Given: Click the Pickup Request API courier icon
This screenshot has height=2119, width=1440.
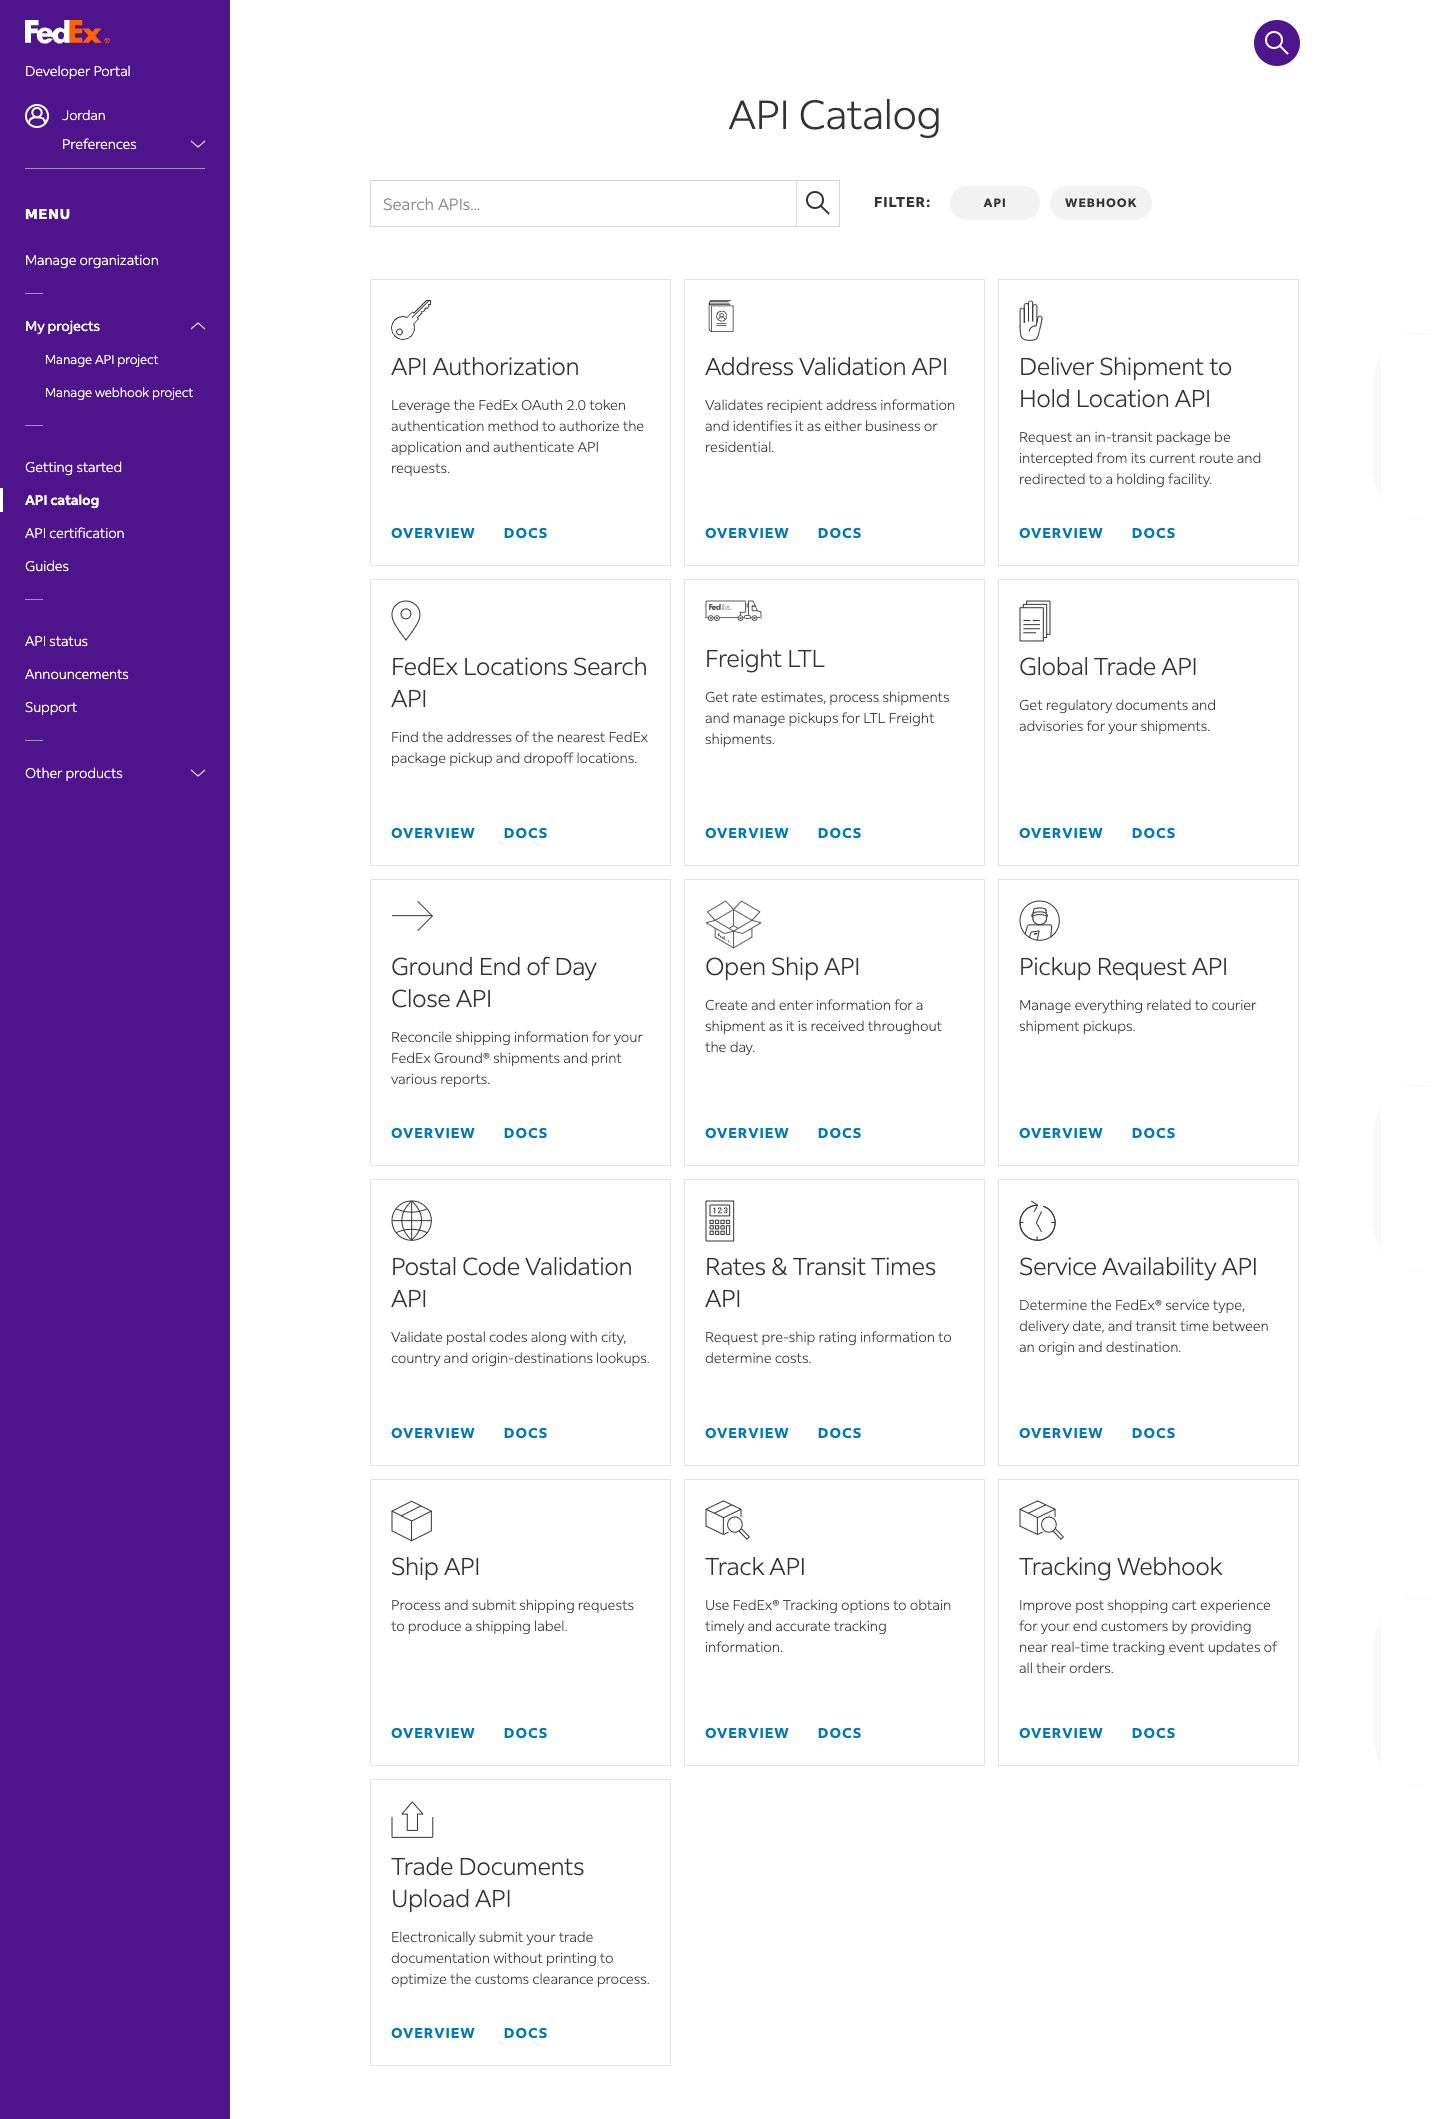Looking at the screenshot, I should click(1039, 920).
